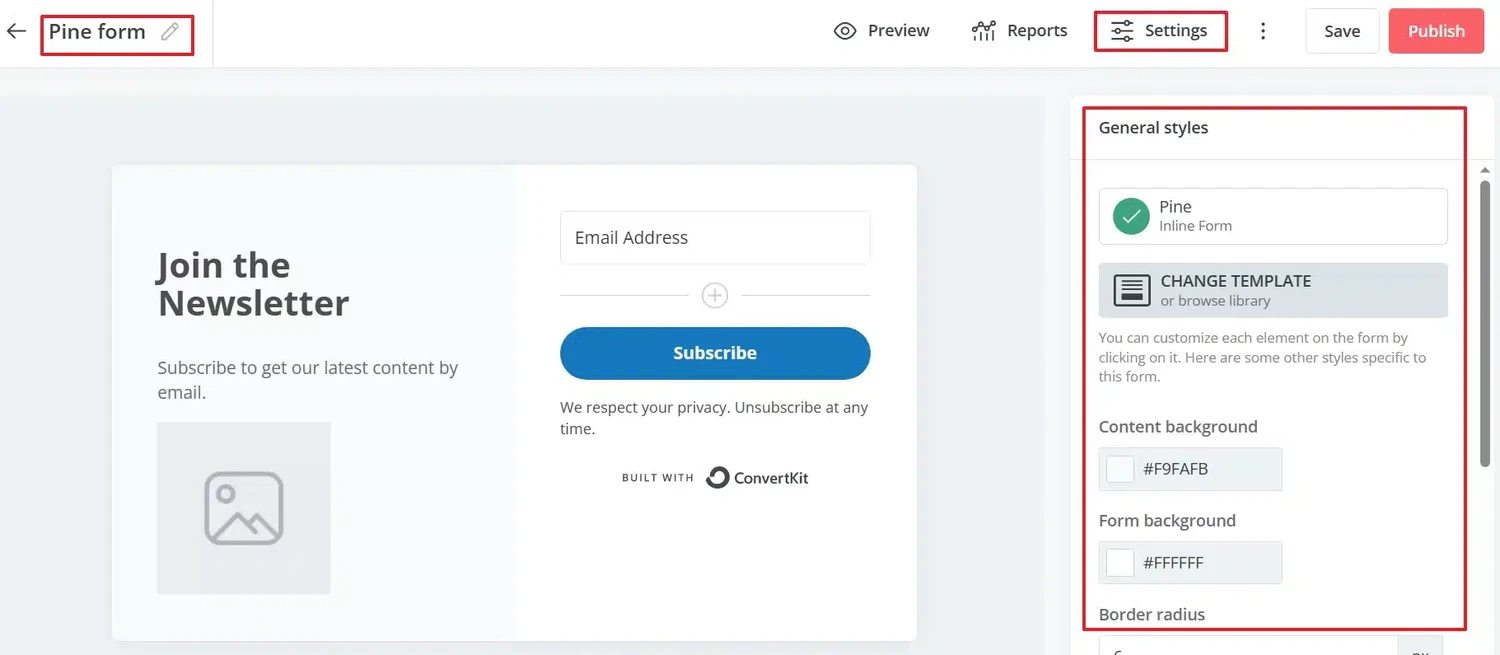
Task: Click the Reports chart icon
Action: (984, 31)
